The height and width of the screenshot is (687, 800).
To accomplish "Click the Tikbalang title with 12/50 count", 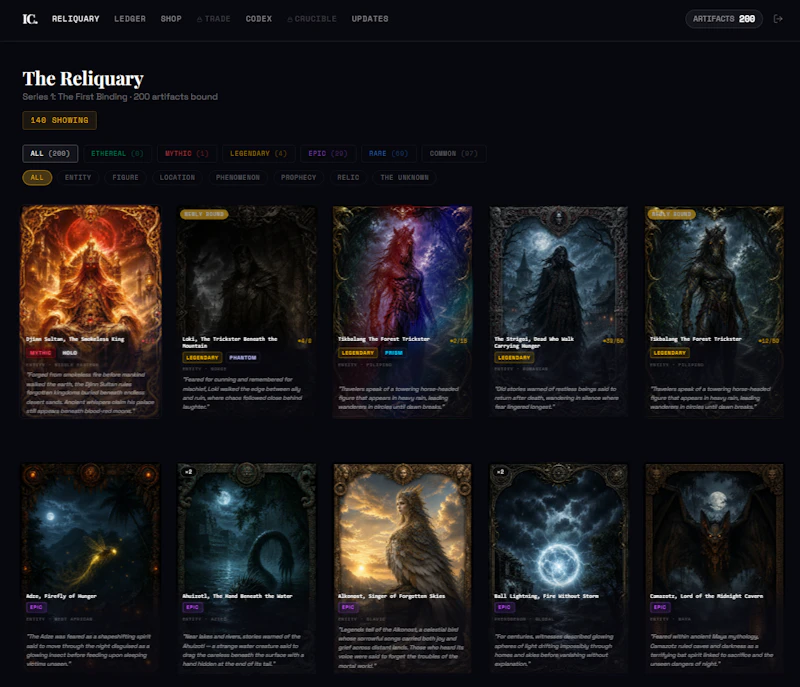I will point(695,339).
